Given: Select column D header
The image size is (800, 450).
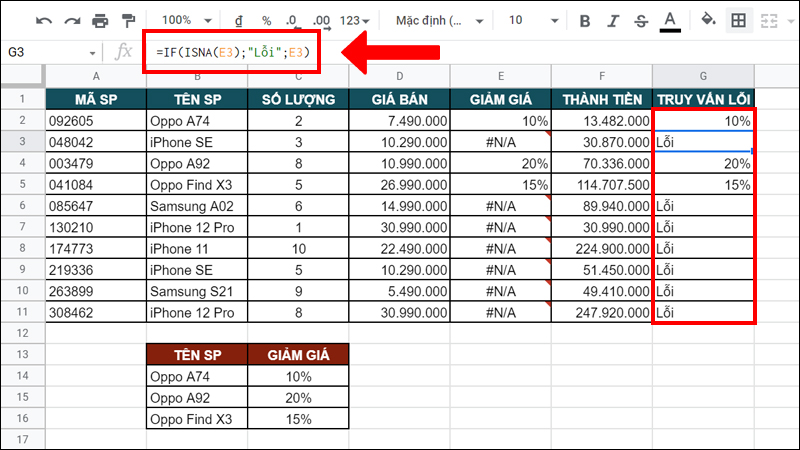Looking at the screenshot, I should click(399, 77).
